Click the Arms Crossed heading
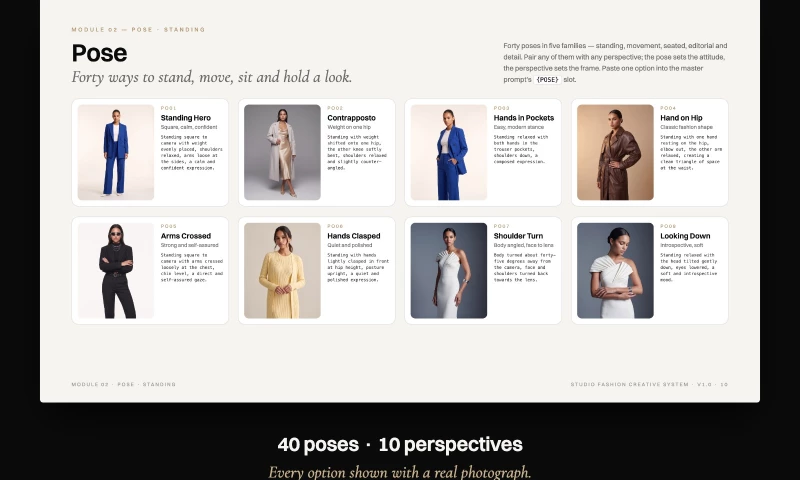The width and height of the screenshot is (800, 480). click(x=186, y=236)
